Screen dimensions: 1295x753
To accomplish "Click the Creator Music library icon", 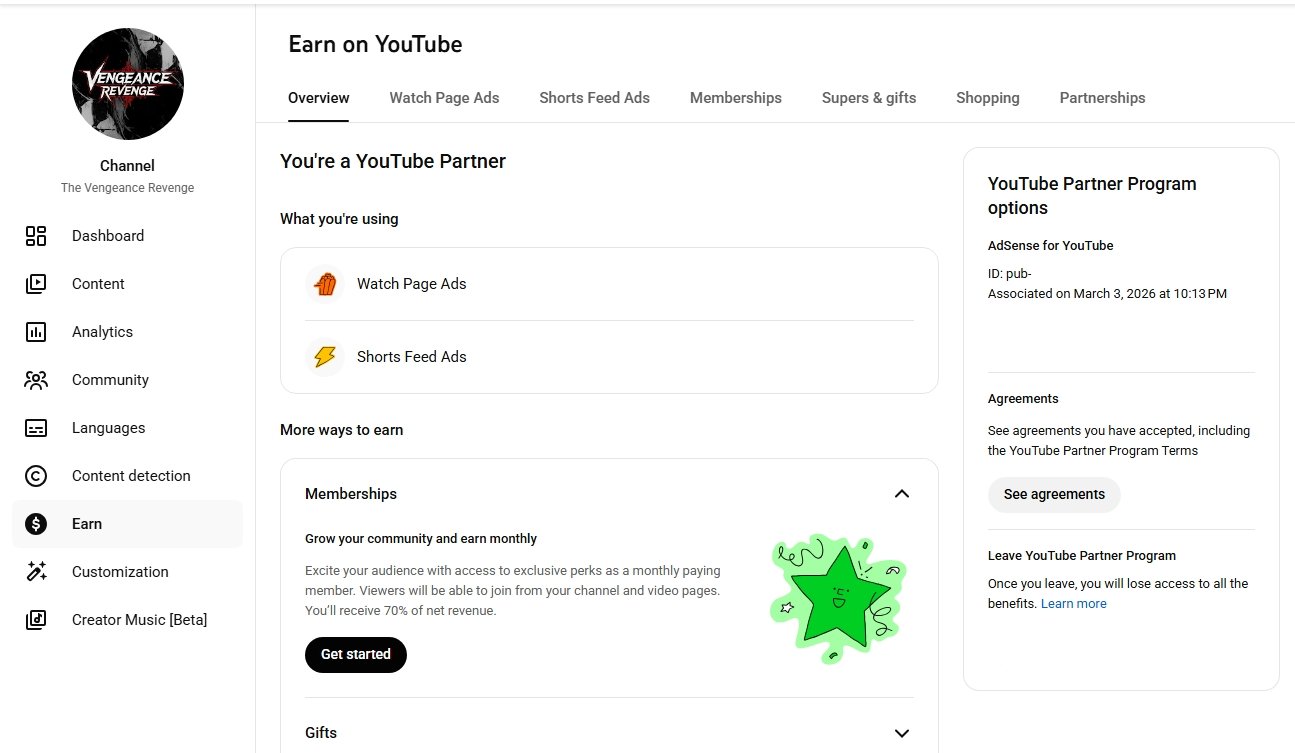I will tap(36, 620).
